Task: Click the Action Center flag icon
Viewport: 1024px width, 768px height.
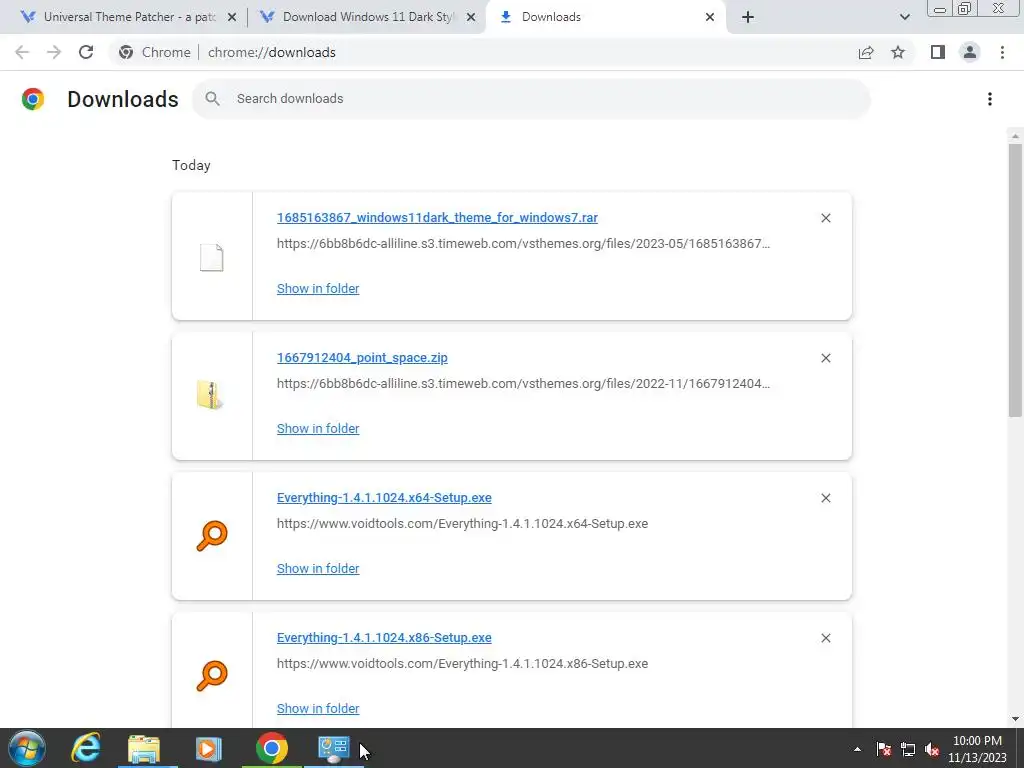Action: (884, 749)
